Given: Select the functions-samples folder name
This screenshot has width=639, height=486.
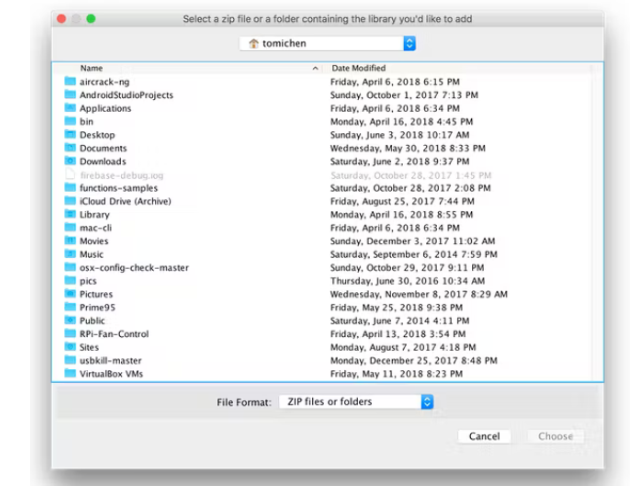Looking at the screenshot, I should pos(119,188).
